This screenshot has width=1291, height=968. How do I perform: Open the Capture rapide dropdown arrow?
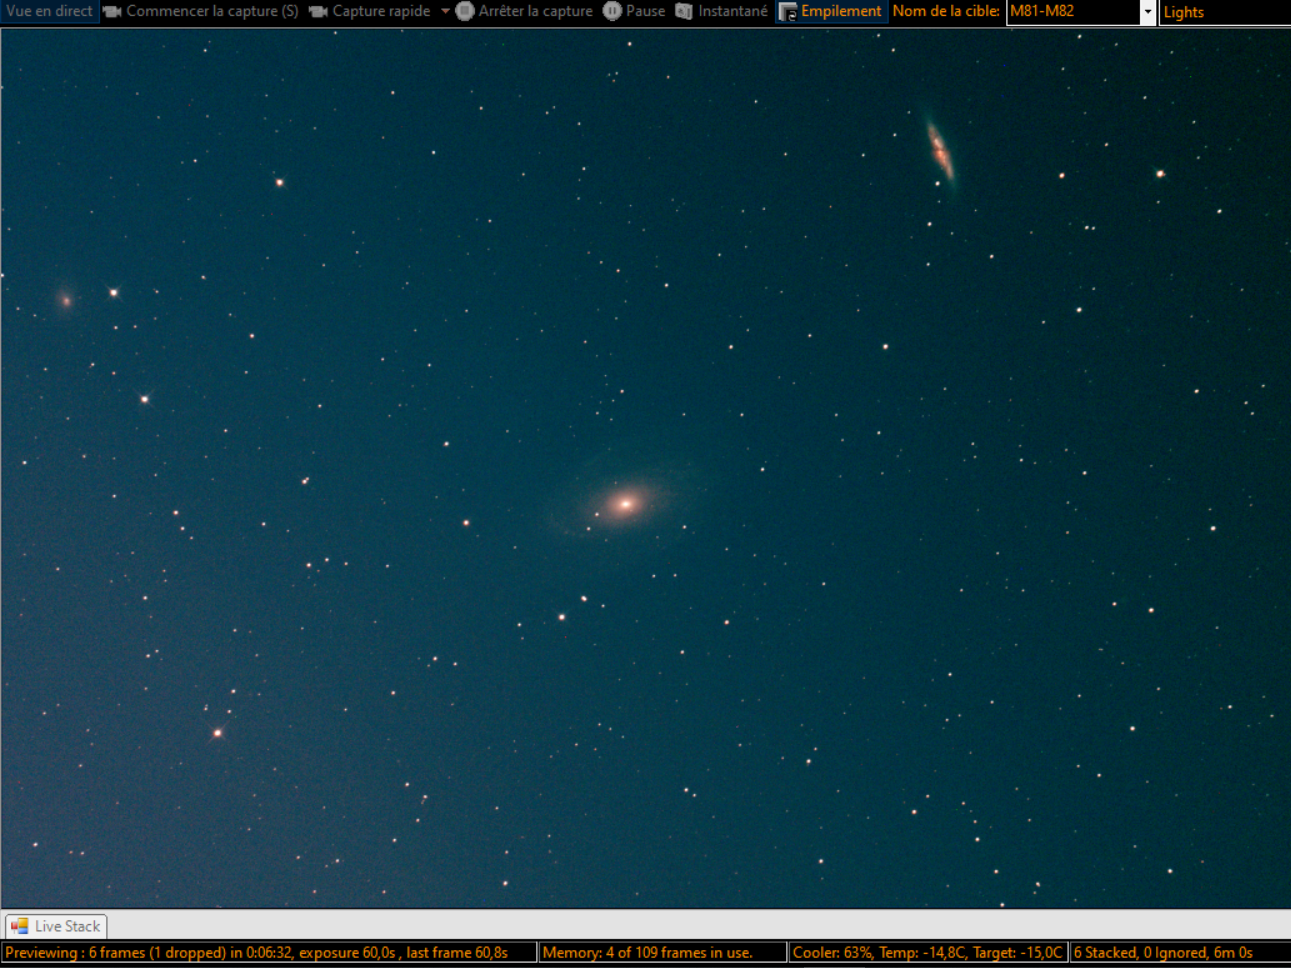point(445,11)
